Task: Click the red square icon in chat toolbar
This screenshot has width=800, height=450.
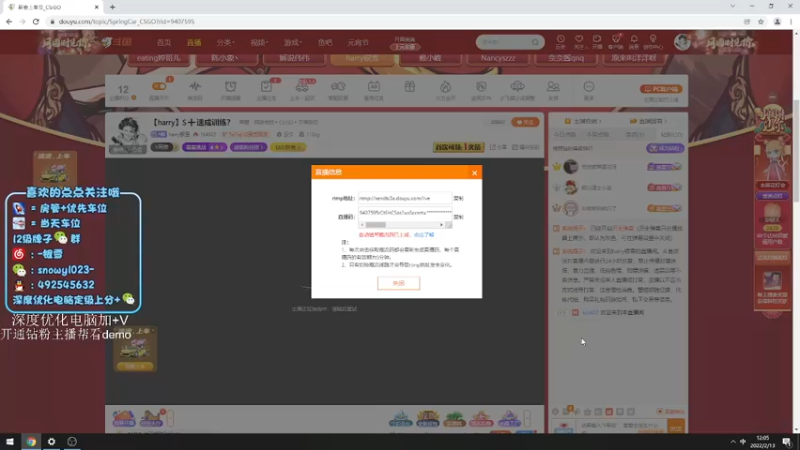Action: tap(609, 411)
